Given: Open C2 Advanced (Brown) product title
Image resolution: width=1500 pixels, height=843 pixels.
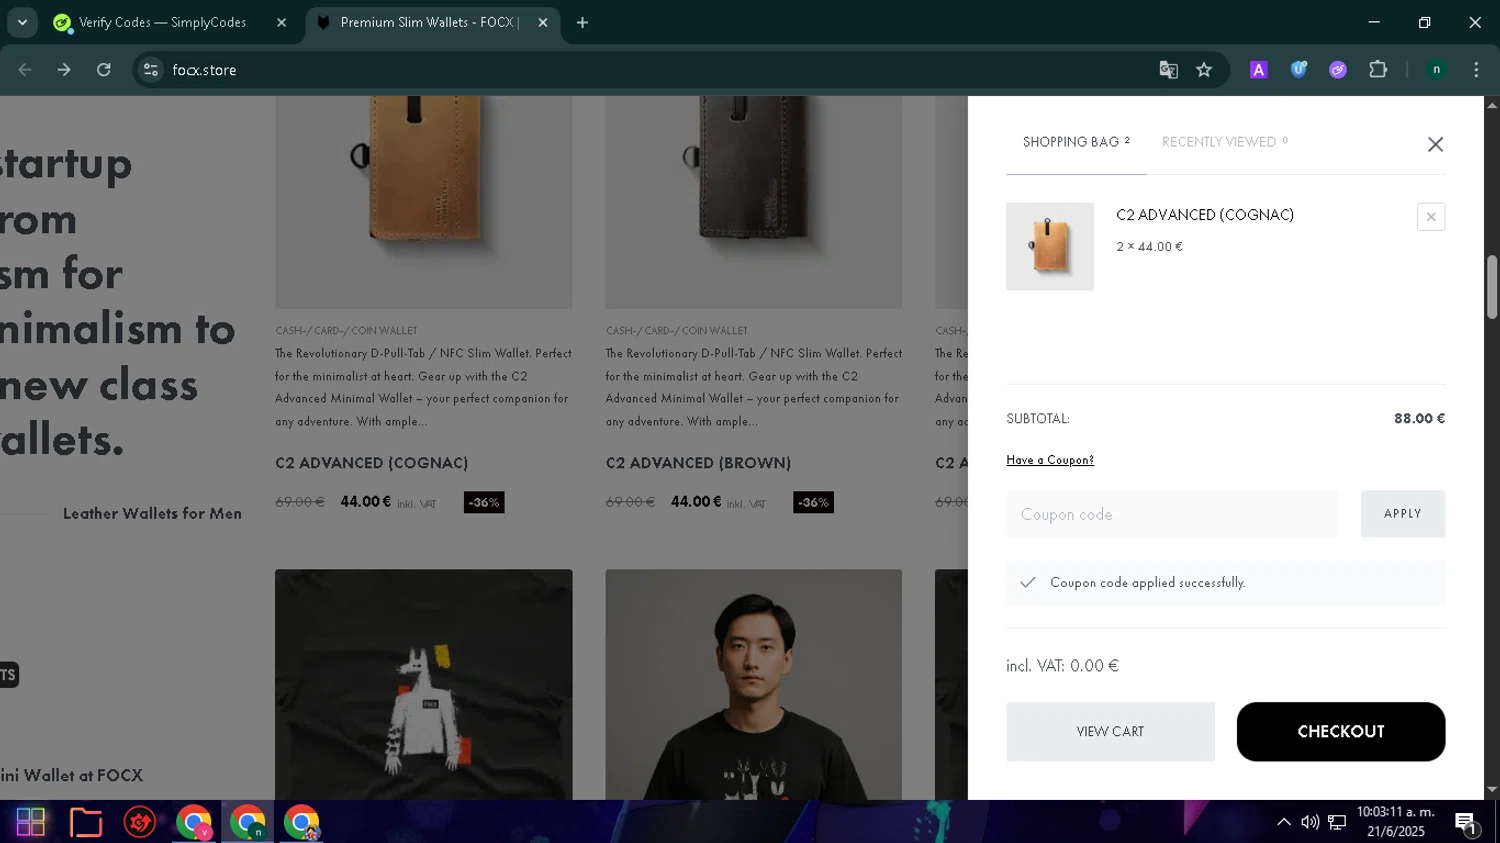Looking at the screenshot, I should coord(698,463).
